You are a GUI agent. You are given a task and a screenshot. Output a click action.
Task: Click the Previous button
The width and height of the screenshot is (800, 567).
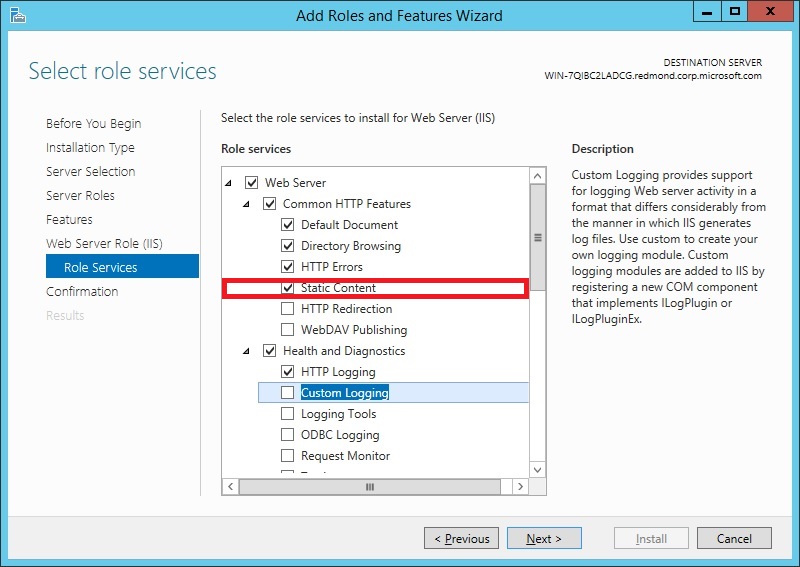(461, 538)
